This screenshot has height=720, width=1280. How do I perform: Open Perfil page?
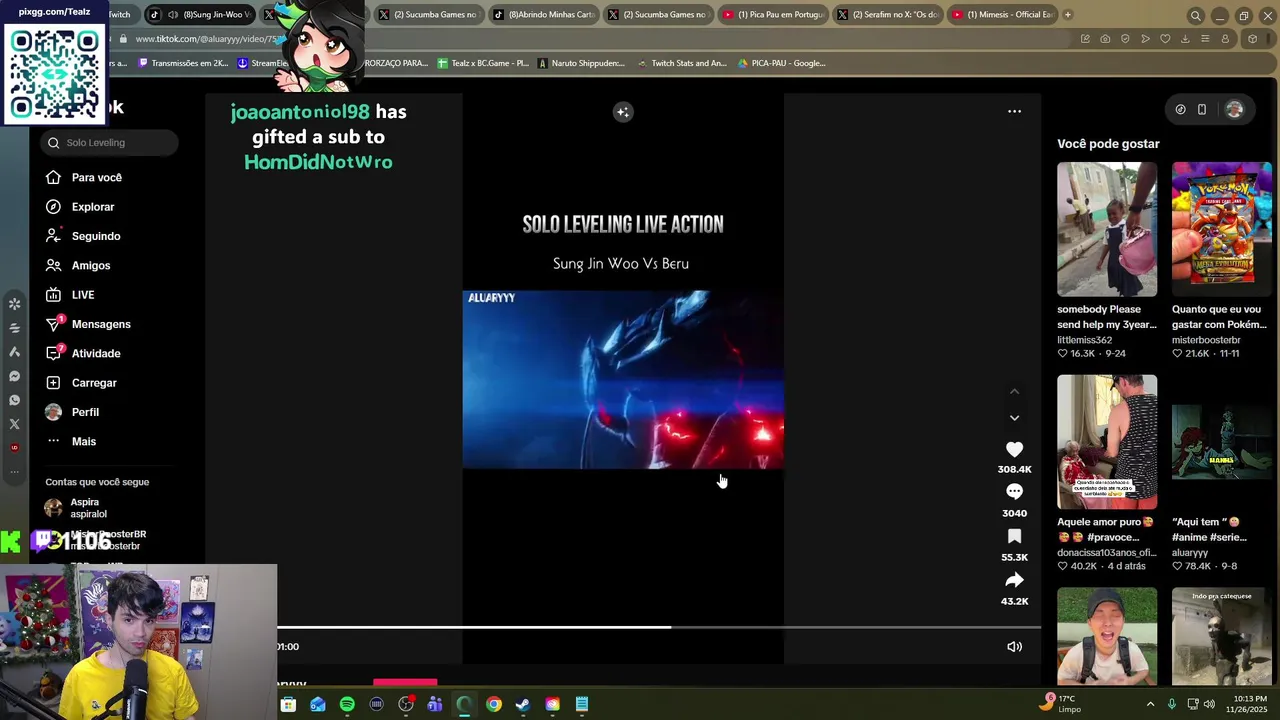pyautogui.click(x=72, y=412)
